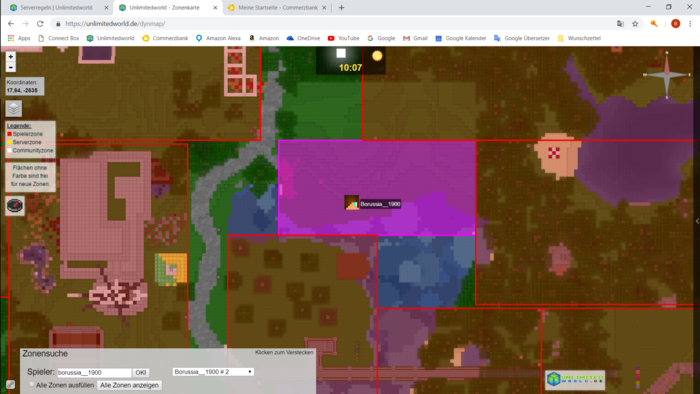Click the browser forward arrow
Viewport: 700px width, 394px height.
25,24
